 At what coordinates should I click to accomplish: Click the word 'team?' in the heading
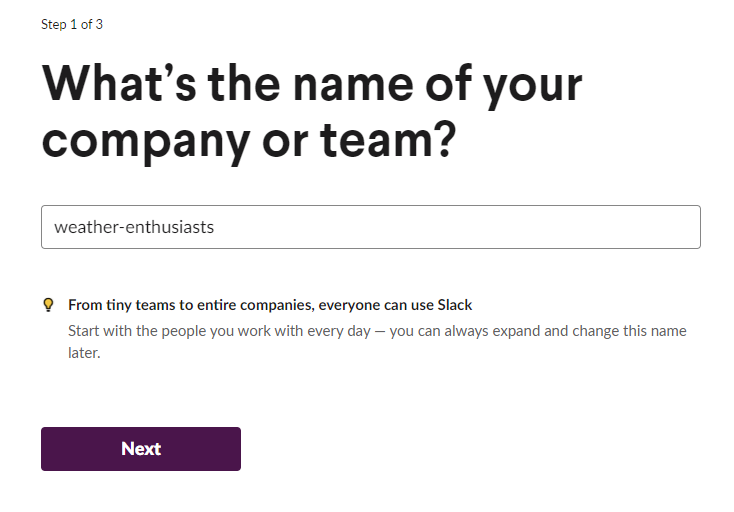click(388, 140)
